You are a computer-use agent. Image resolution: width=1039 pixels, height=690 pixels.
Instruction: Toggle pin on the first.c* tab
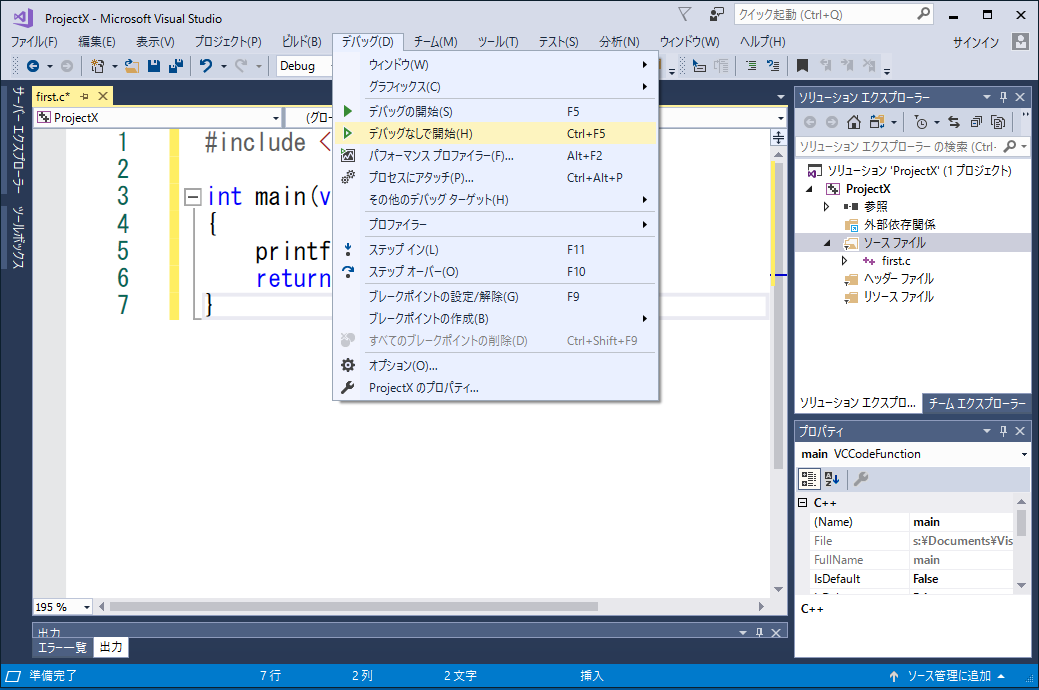tap(84, 97)
